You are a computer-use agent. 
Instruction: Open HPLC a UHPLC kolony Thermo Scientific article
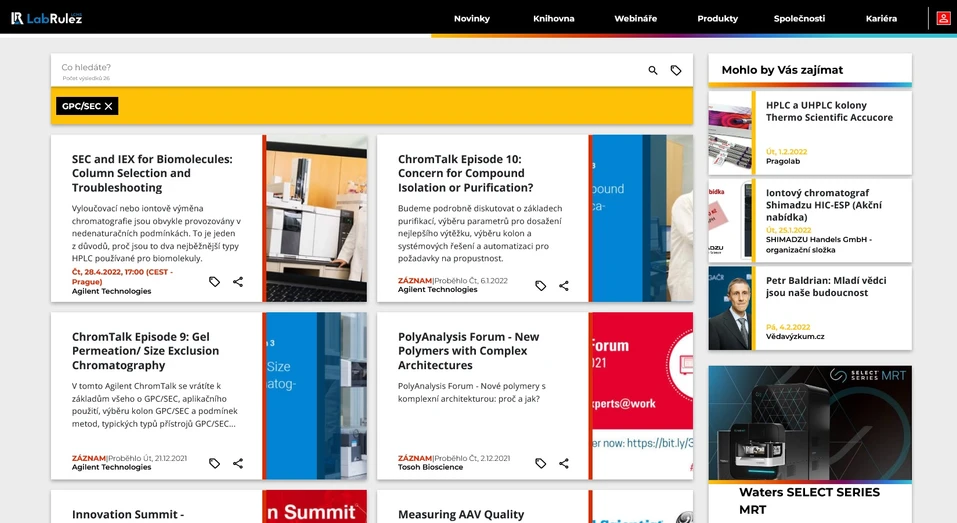pos(829,111)
